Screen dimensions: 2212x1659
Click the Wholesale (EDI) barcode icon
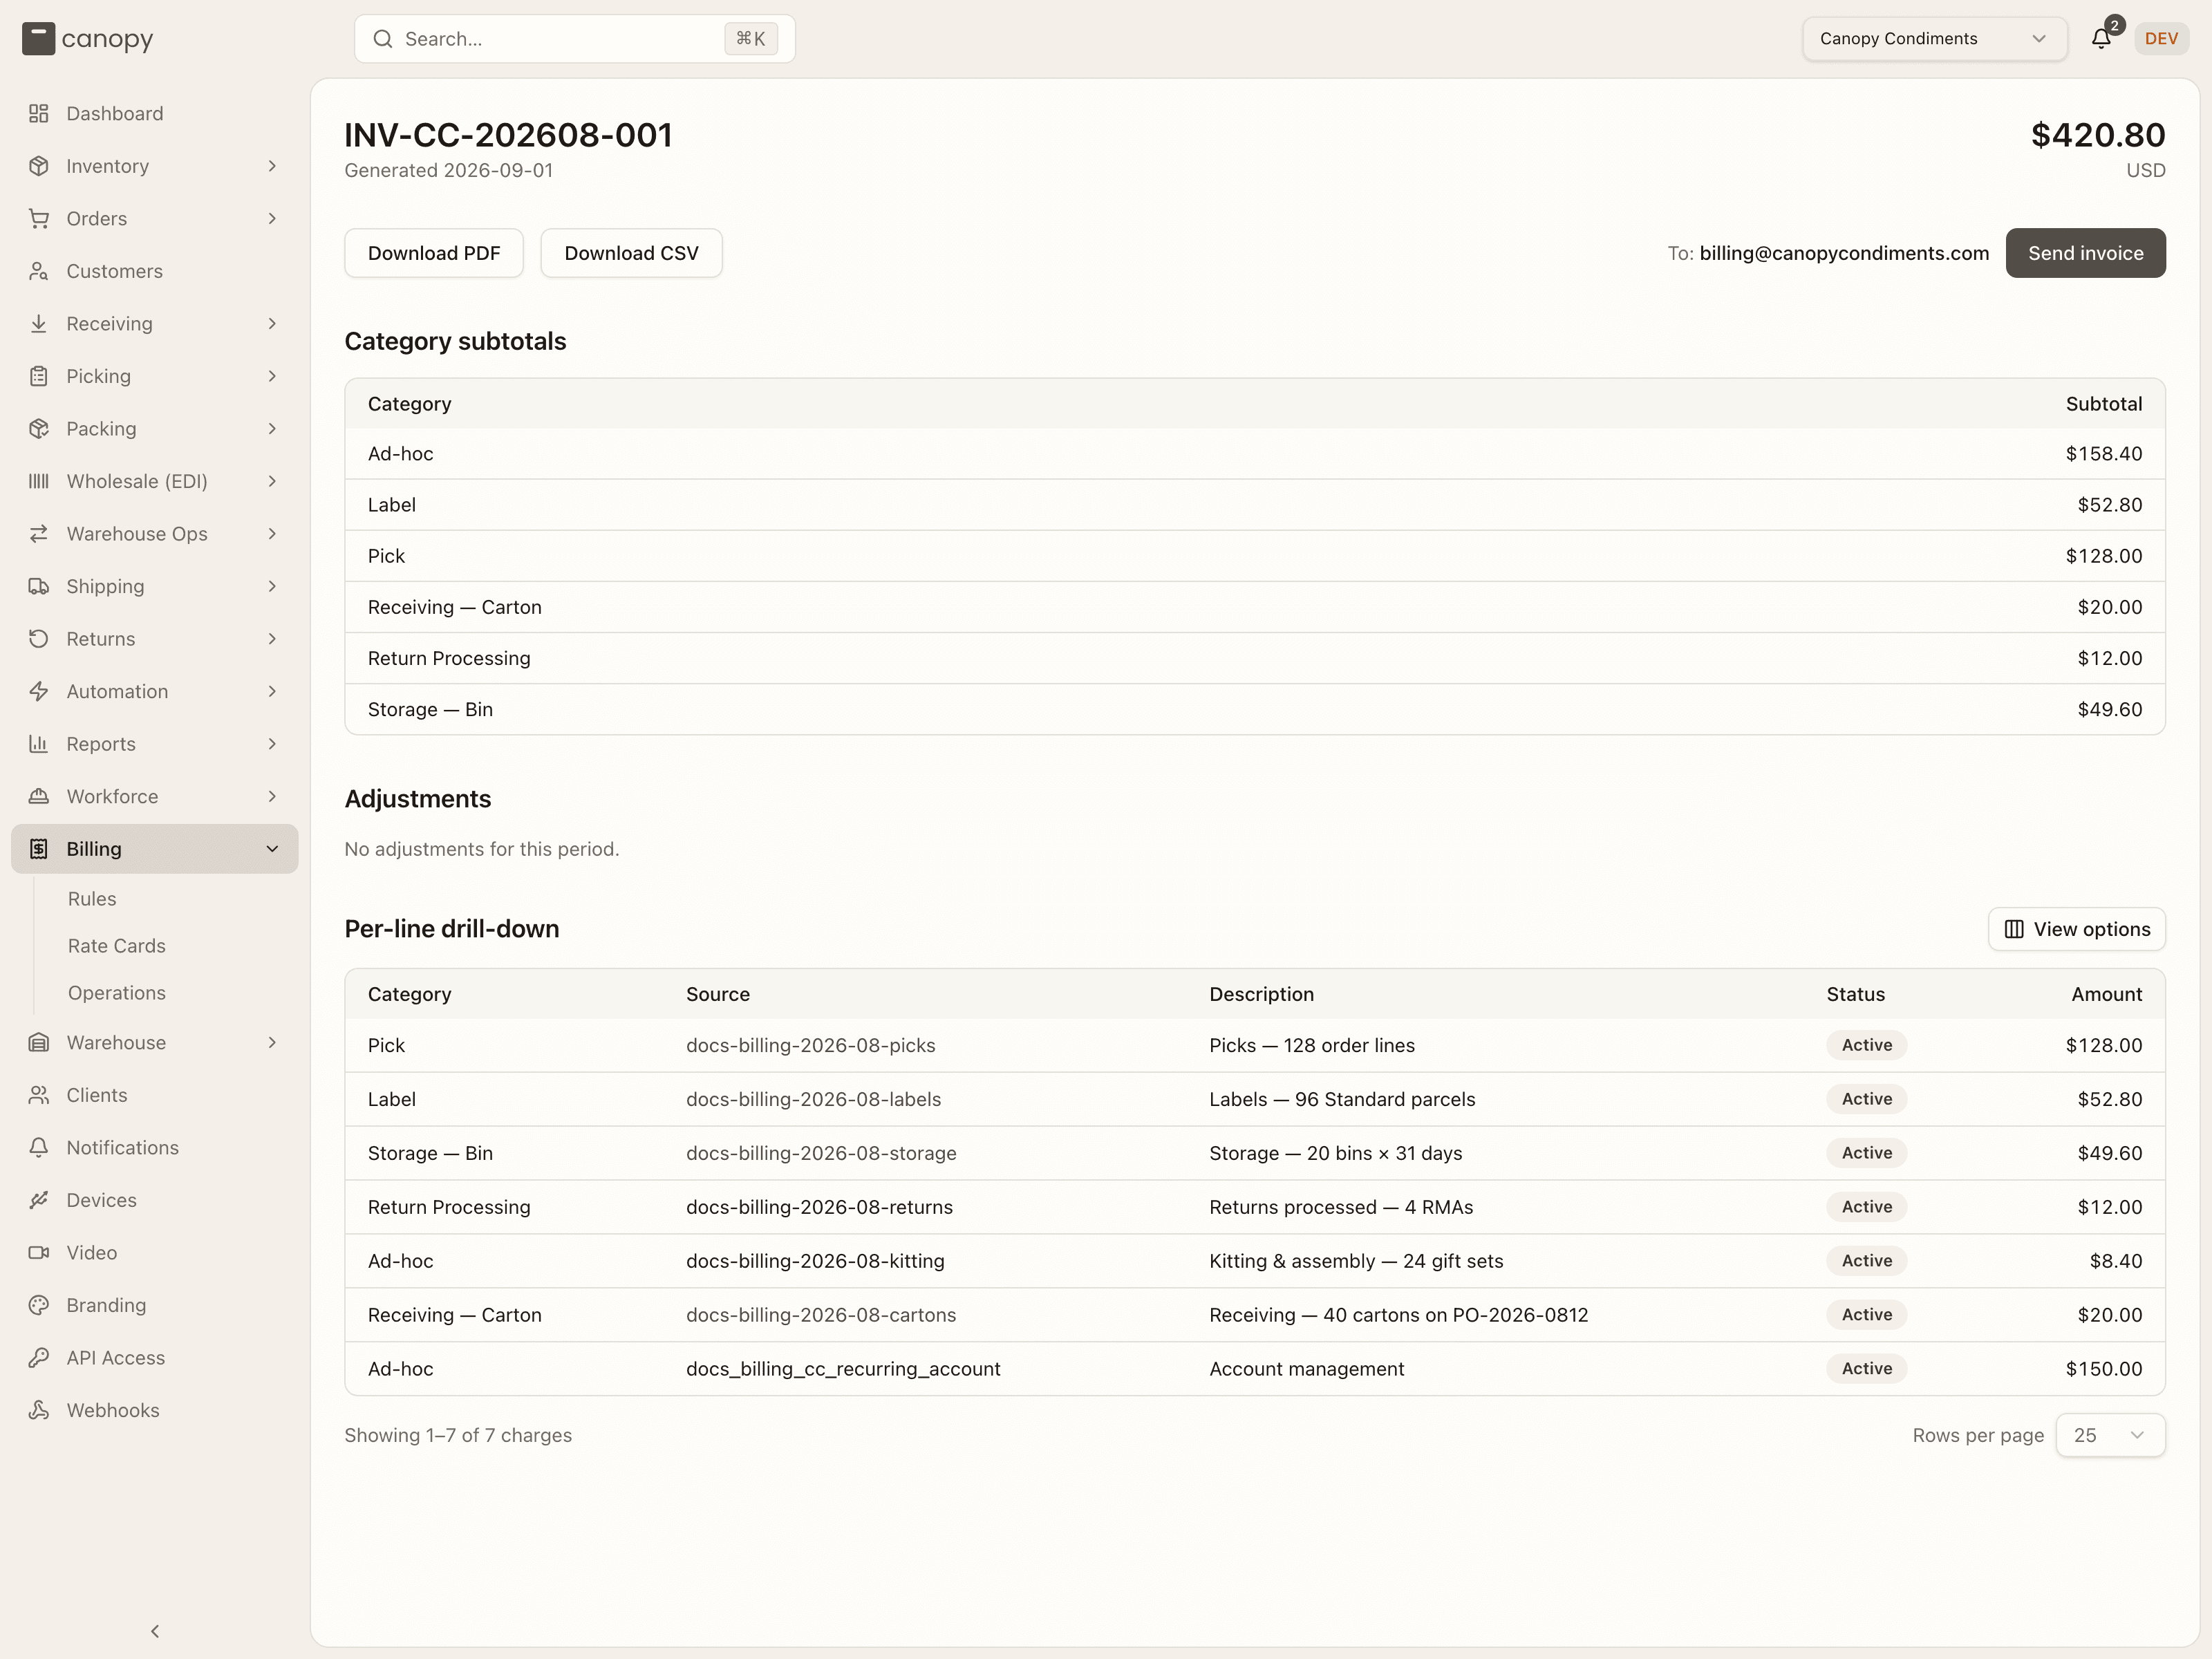point(39,481)
